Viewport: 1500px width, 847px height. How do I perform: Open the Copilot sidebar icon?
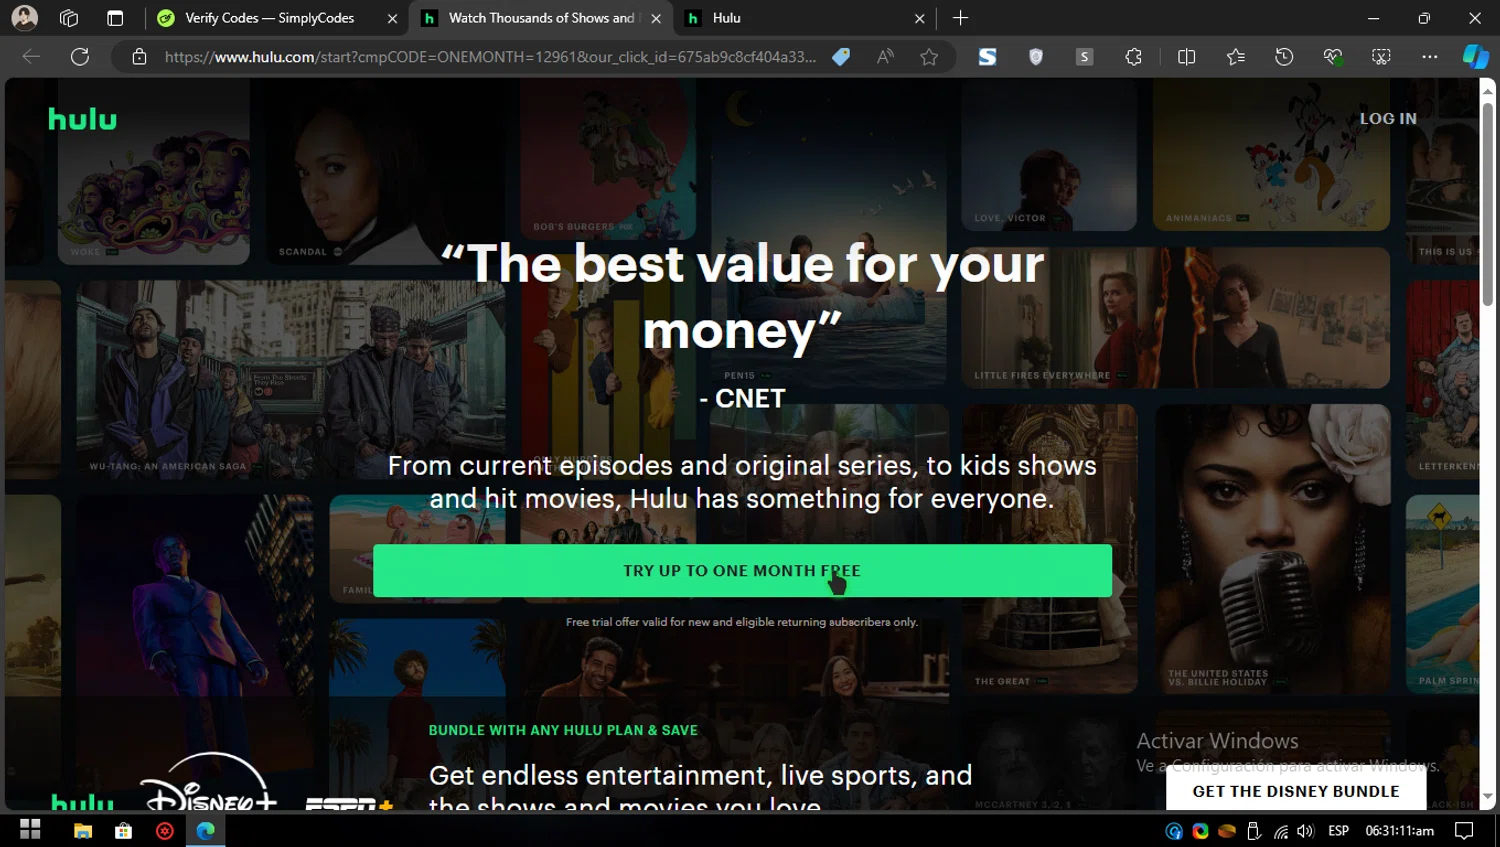pos(1476,57)
